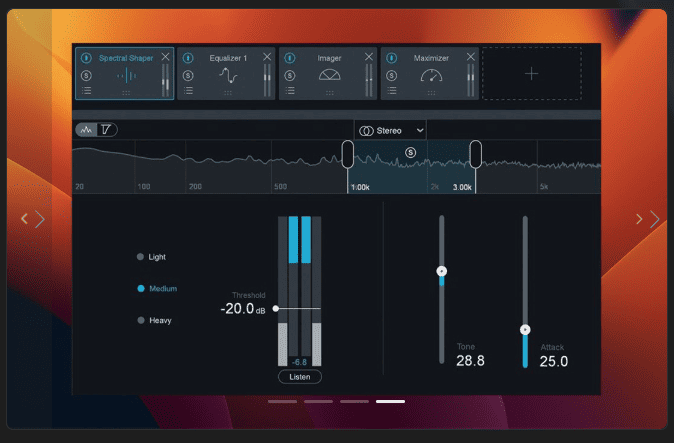This screenshot has height=443, width=674.
Task: Select the 3.00k high frequency handle
Action: pyautogui.click(x=475, y=154)
